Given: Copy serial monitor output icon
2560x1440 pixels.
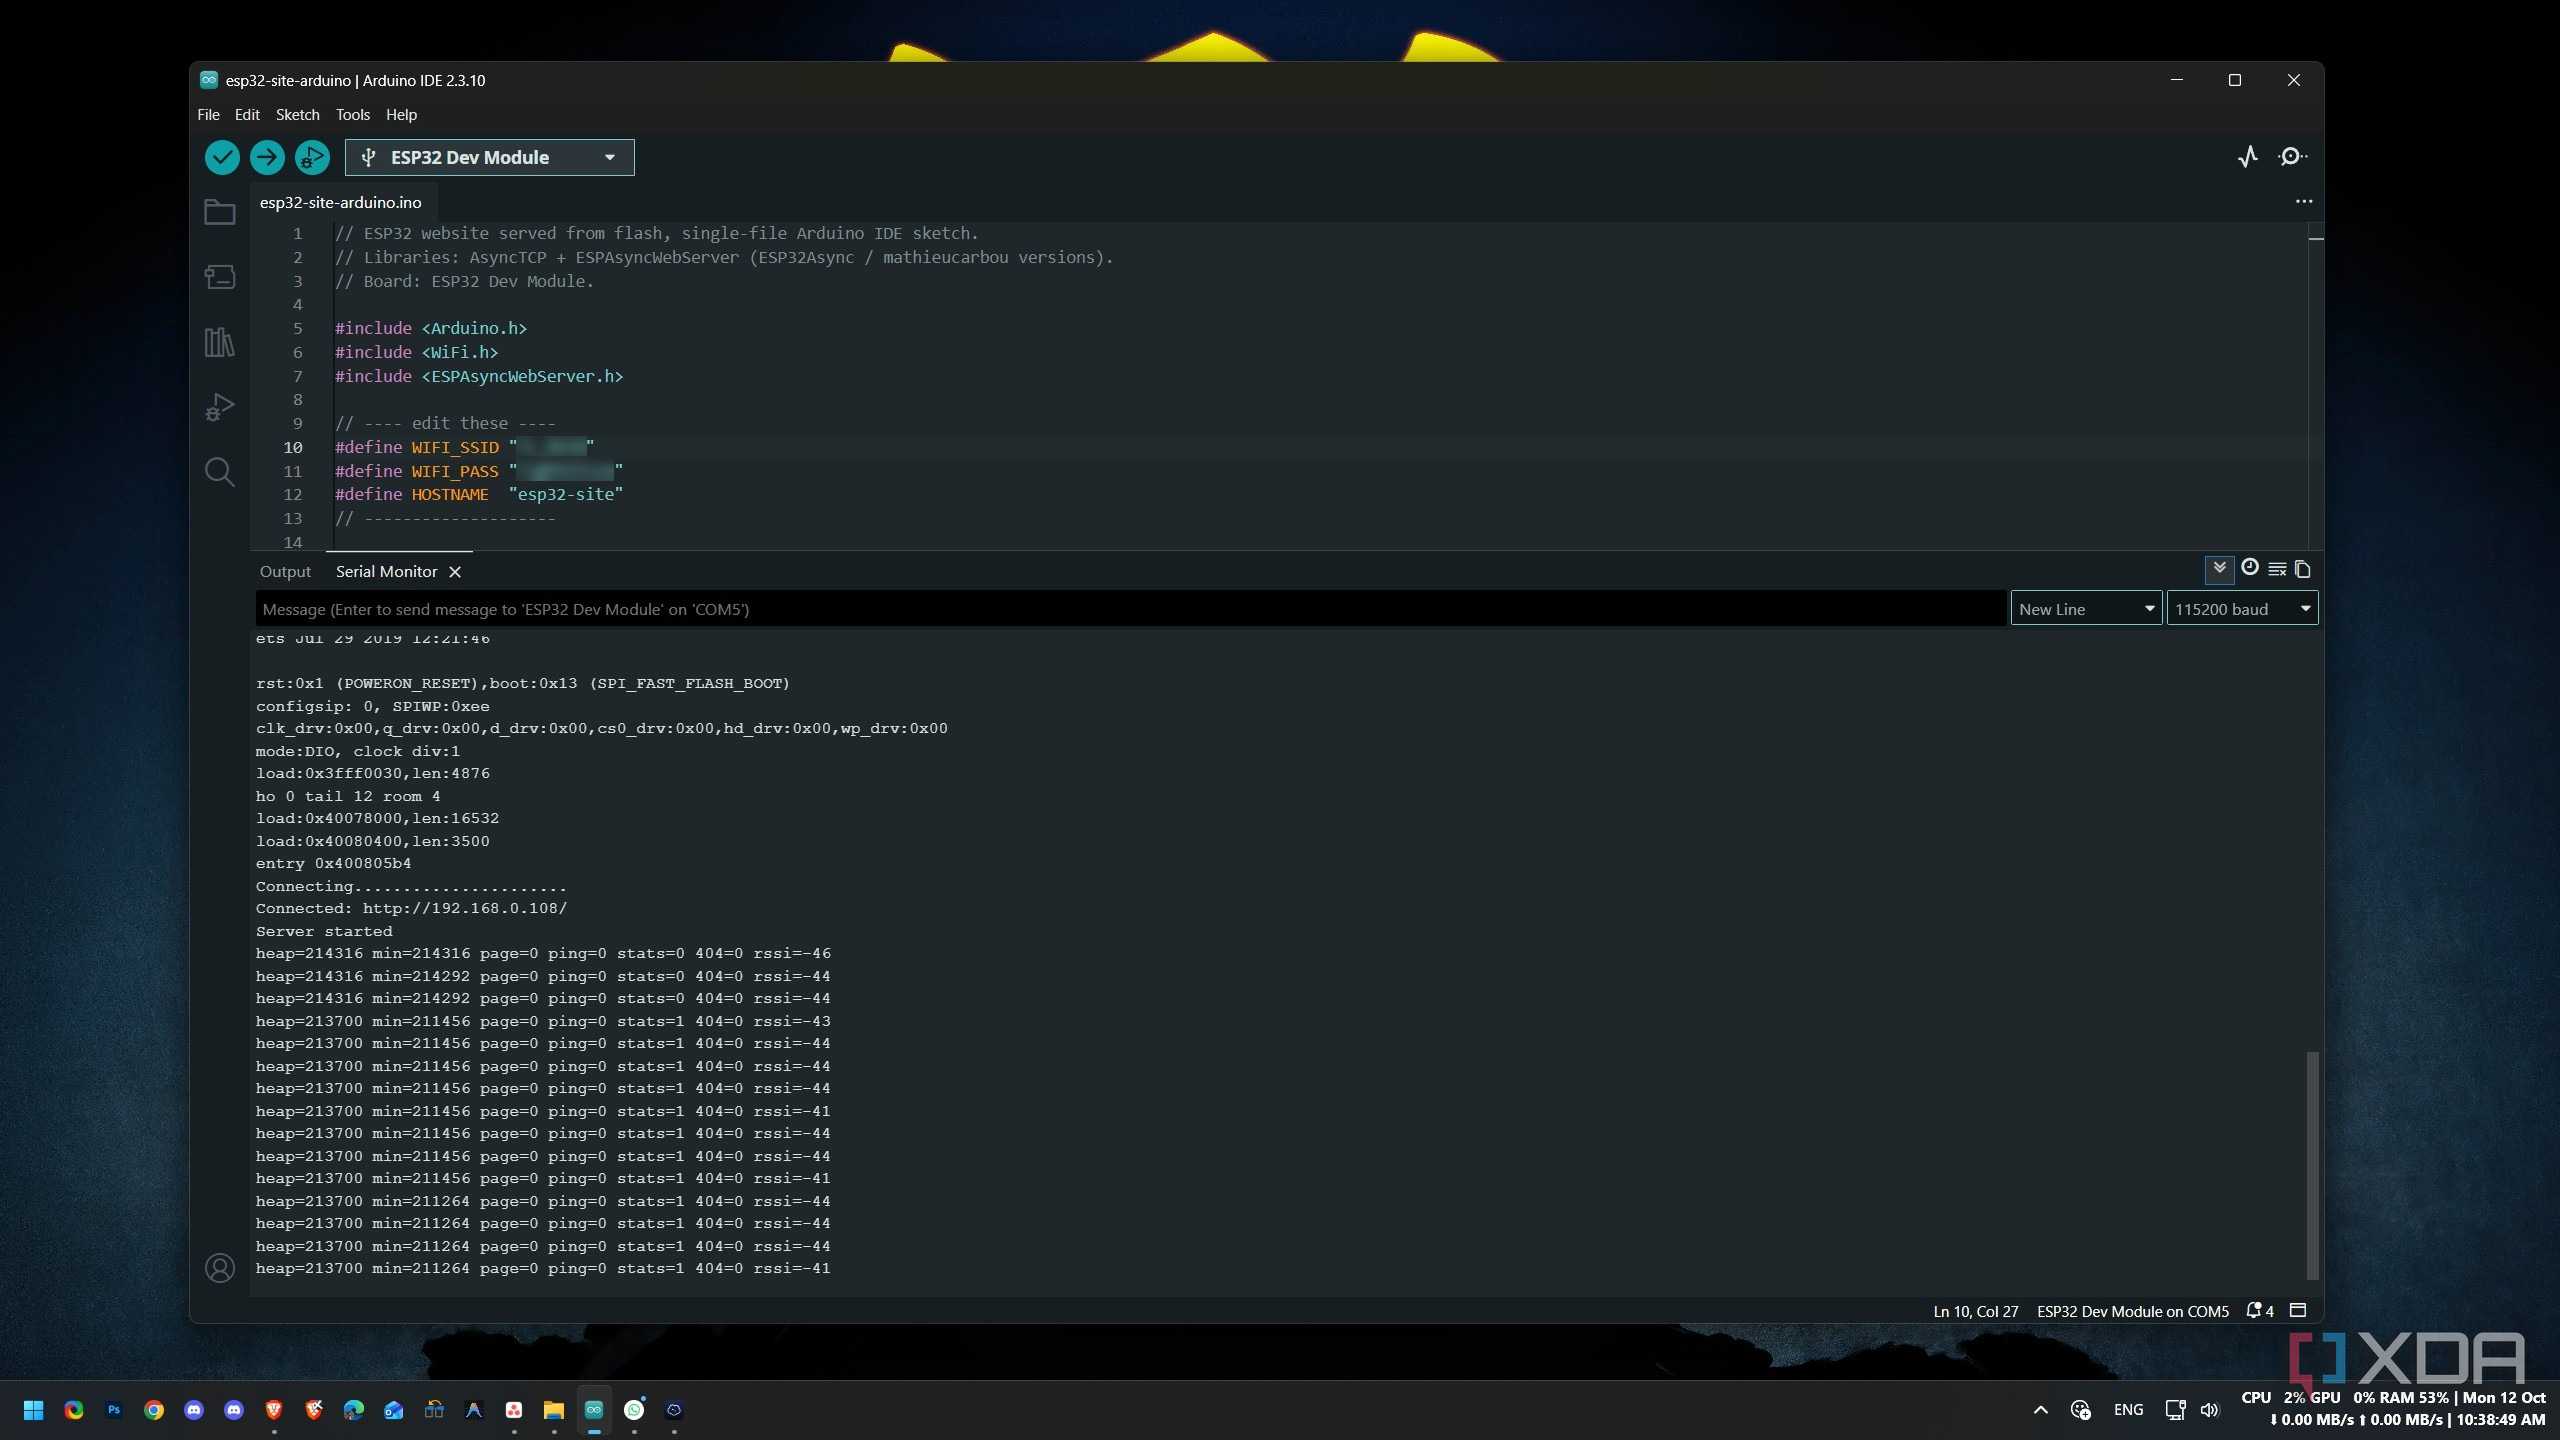Looking at the screenshot, I should 2303,569.
